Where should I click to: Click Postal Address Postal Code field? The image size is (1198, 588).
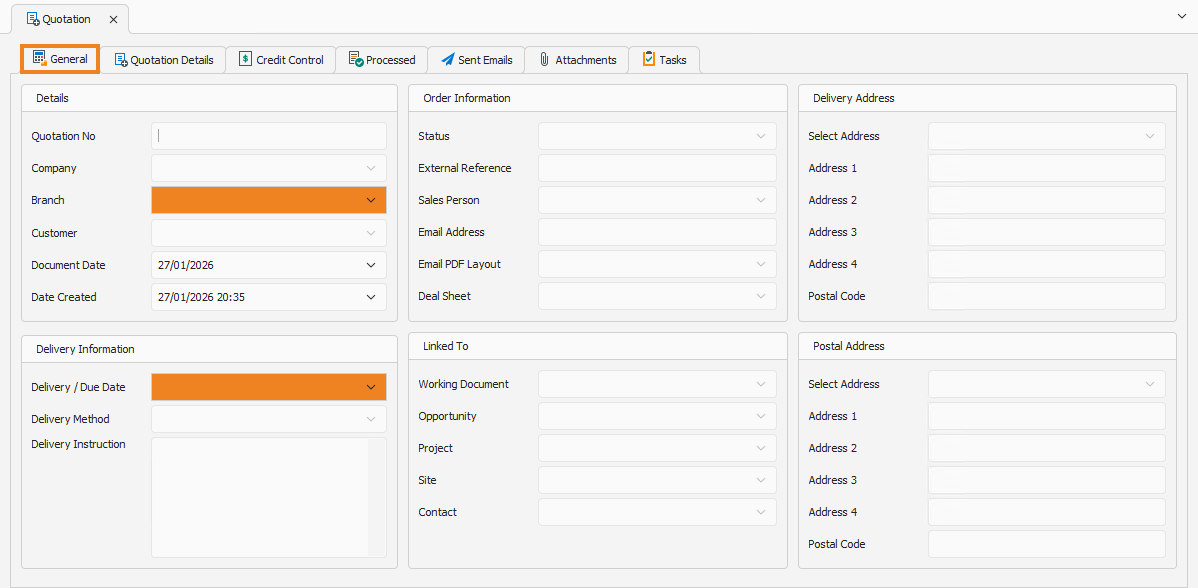(x=1047, y=544)
